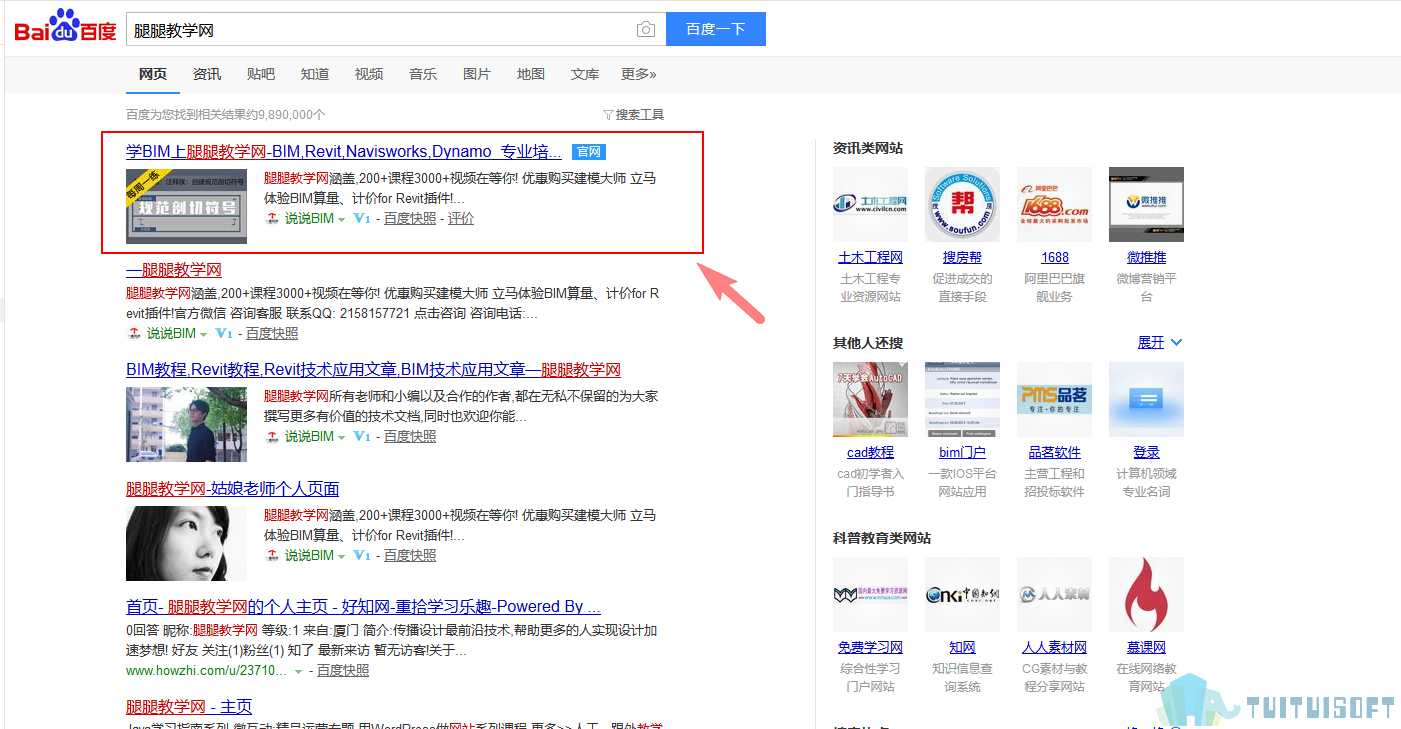This screenshot has height=729, width=1401.
Task: Open the 知道 tab
Action: pyautogui.click(x=315, y=74)
